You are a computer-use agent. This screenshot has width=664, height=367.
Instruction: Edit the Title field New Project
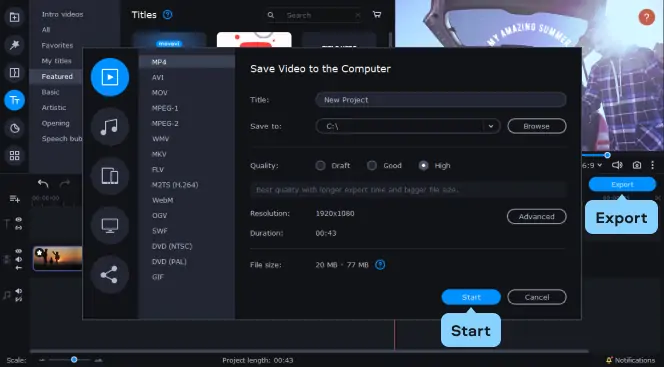[440, 100]
